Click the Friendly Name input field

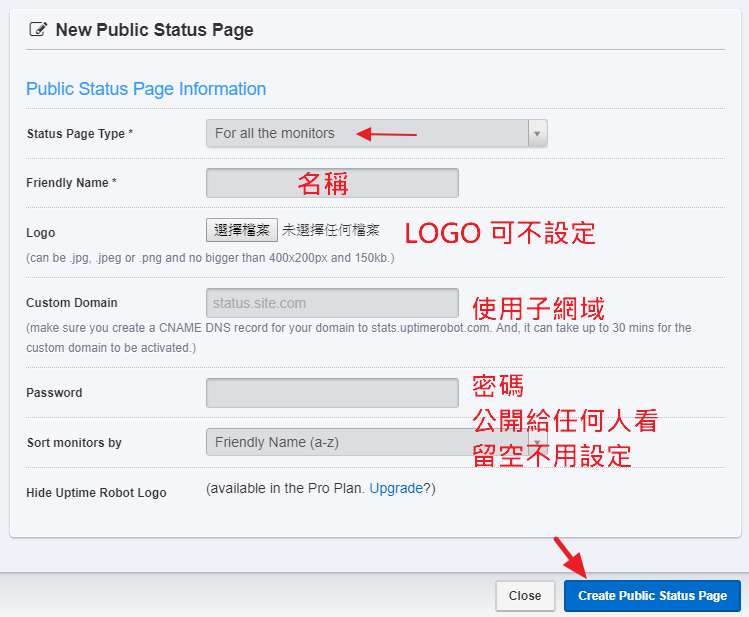click(x=332, y=183)
